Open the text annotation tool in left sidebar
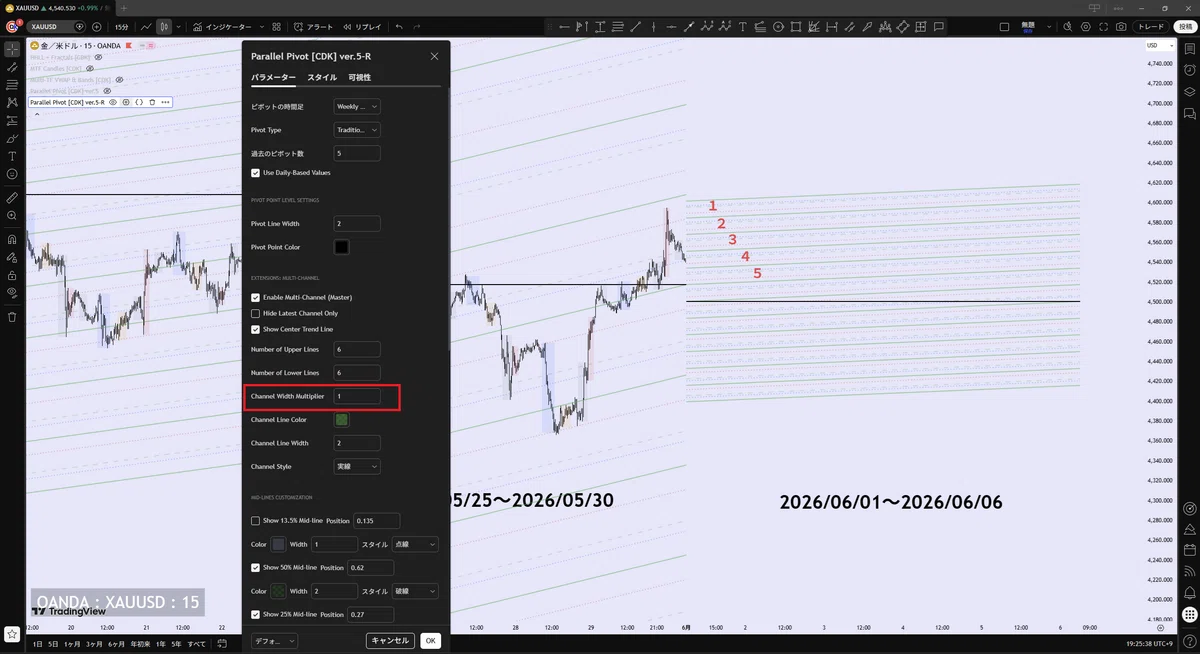 coord(12,156)
